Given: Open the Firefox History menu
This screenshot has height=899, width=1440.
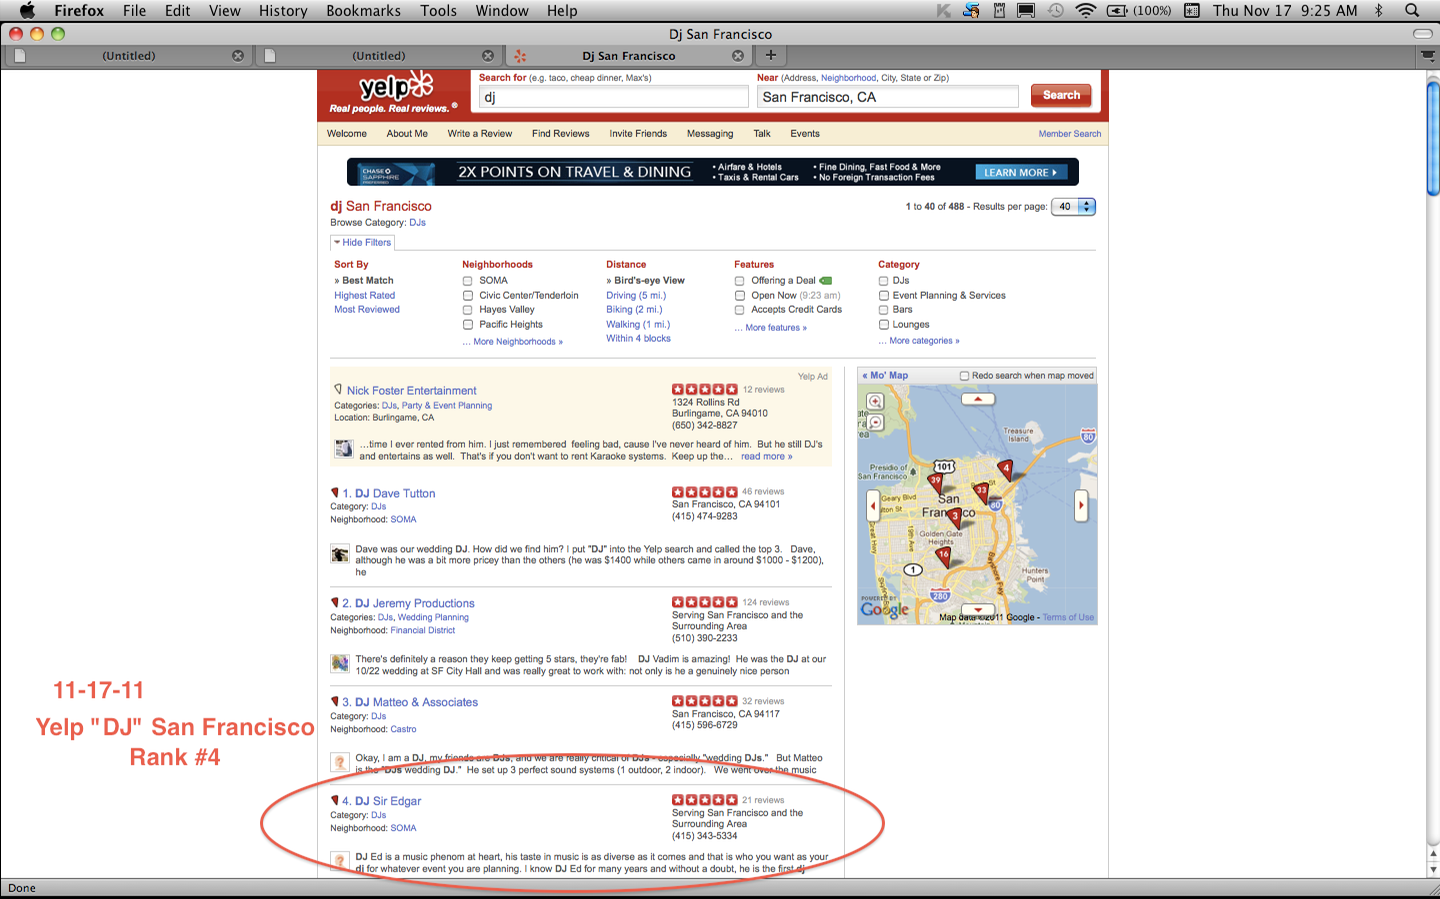Looking at the screenshot, I should coord(283,10).
